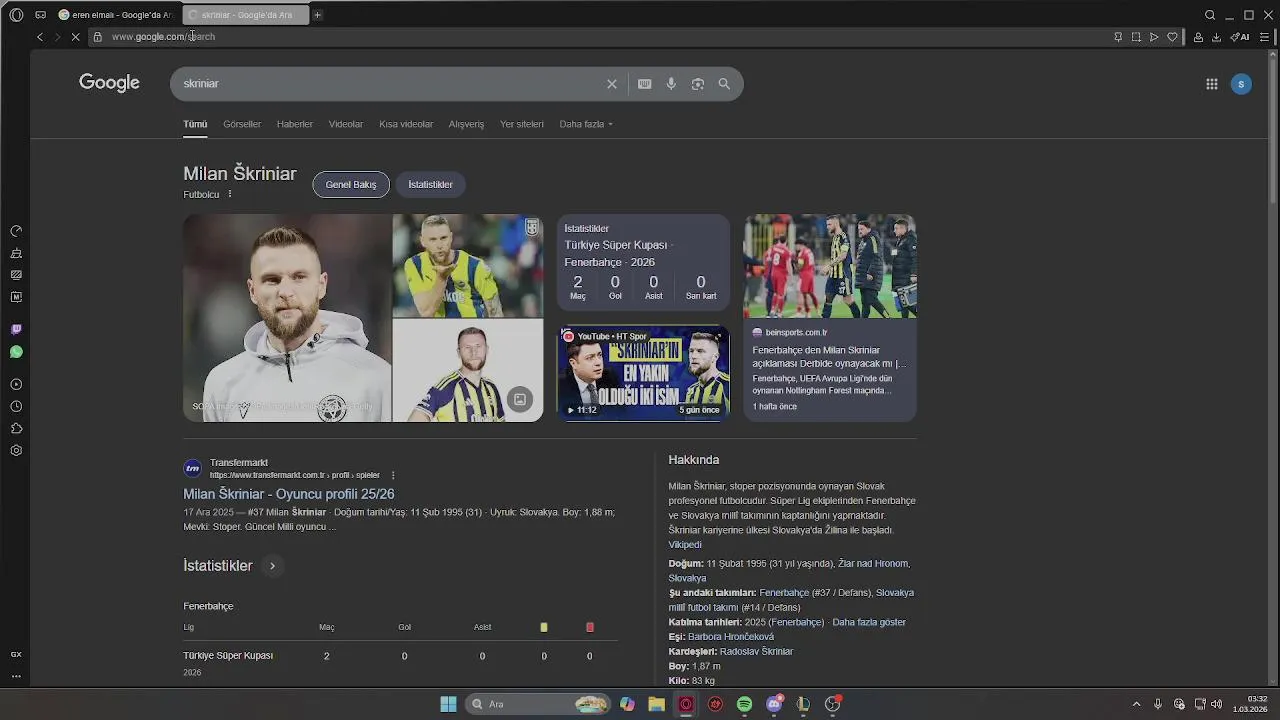The image size is (1280, 720).
Task: Select the Haberler results tab
Action: tap(295, 124)
